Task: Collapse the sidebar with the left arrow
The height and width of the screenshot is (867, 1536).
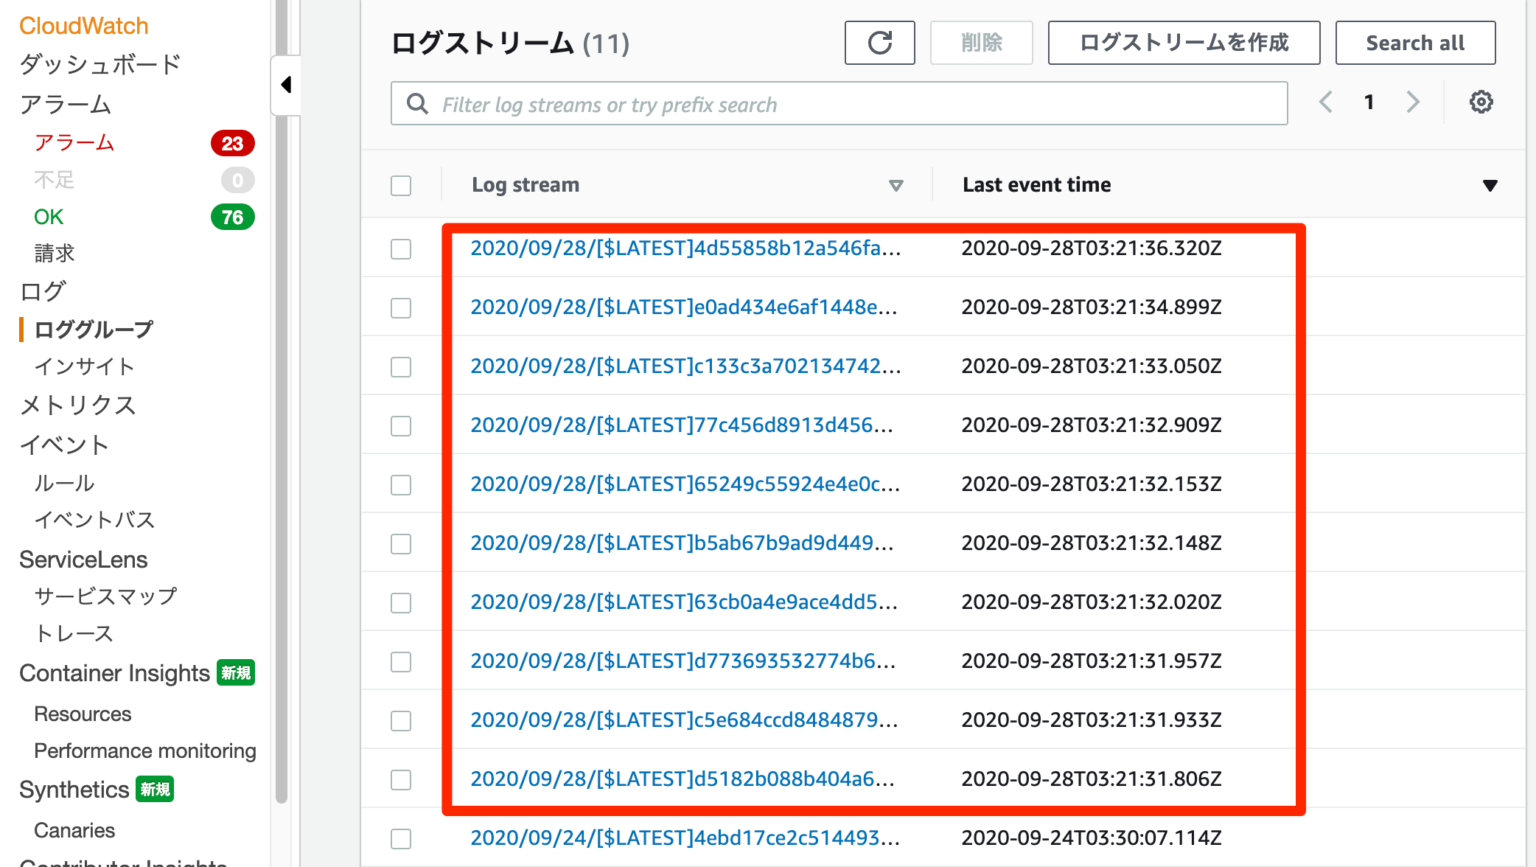Action: click(x=286, y=85)
